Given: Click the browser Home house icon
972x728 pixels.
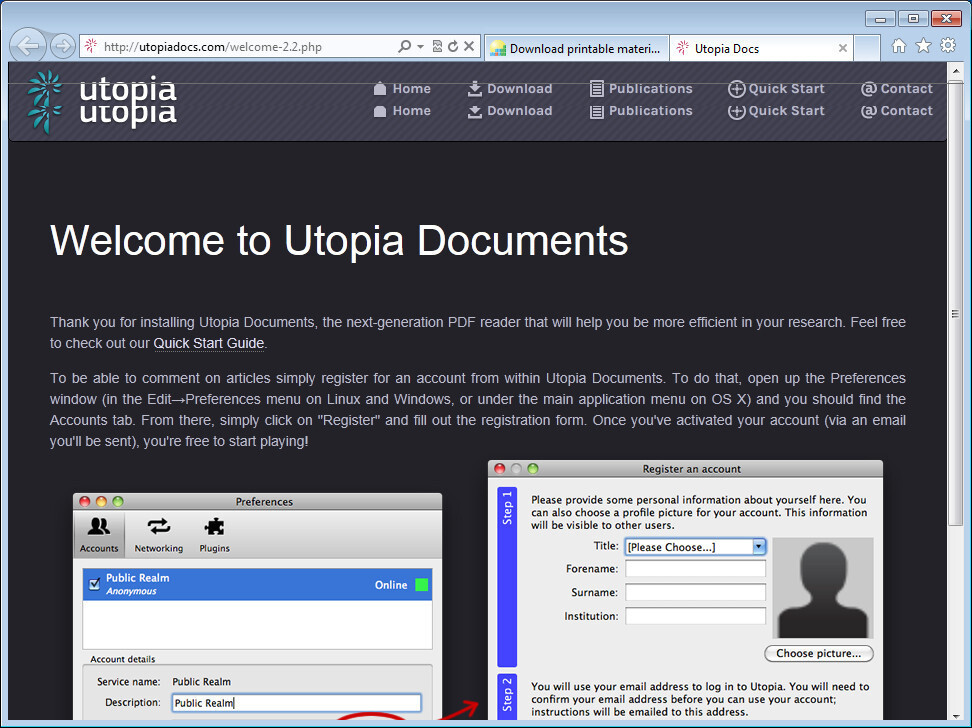Looking at the screenshot, I should pos(899,46).
